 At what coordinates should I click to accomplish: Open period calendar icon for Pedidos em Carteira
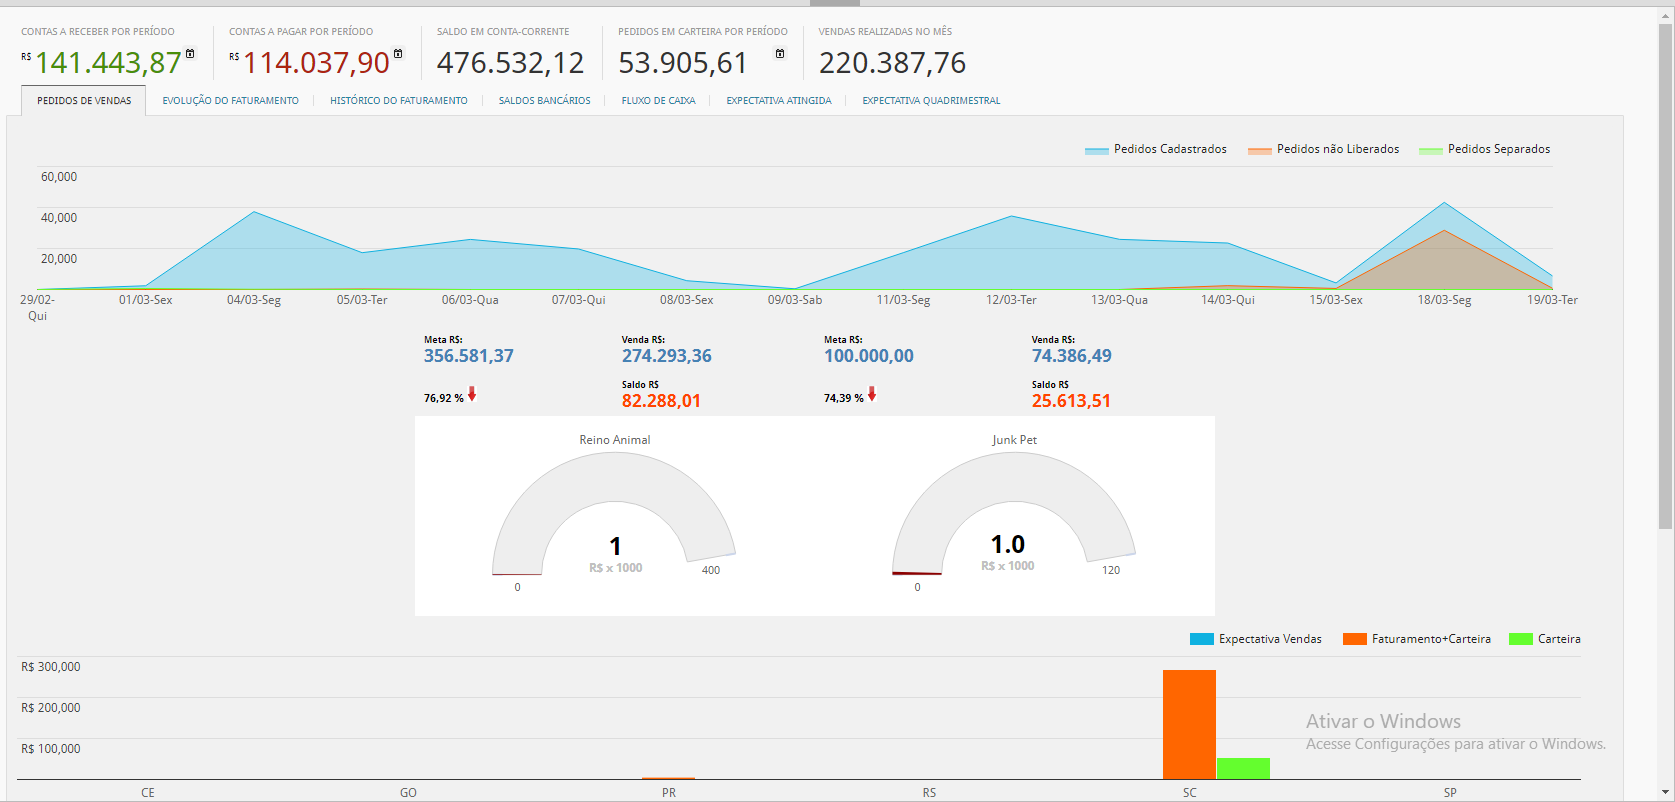click(780, 54)
